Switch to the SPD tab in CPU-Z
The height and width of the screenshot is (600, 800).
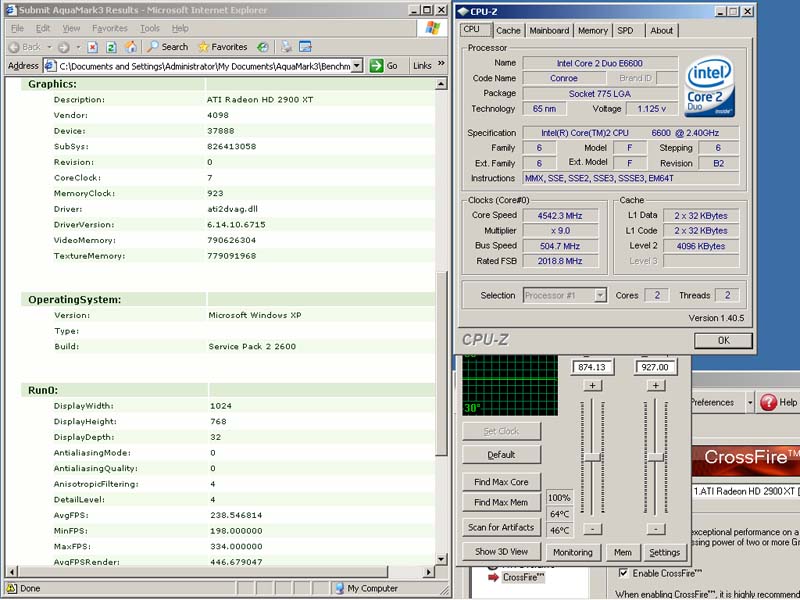[x=625, y=31]
